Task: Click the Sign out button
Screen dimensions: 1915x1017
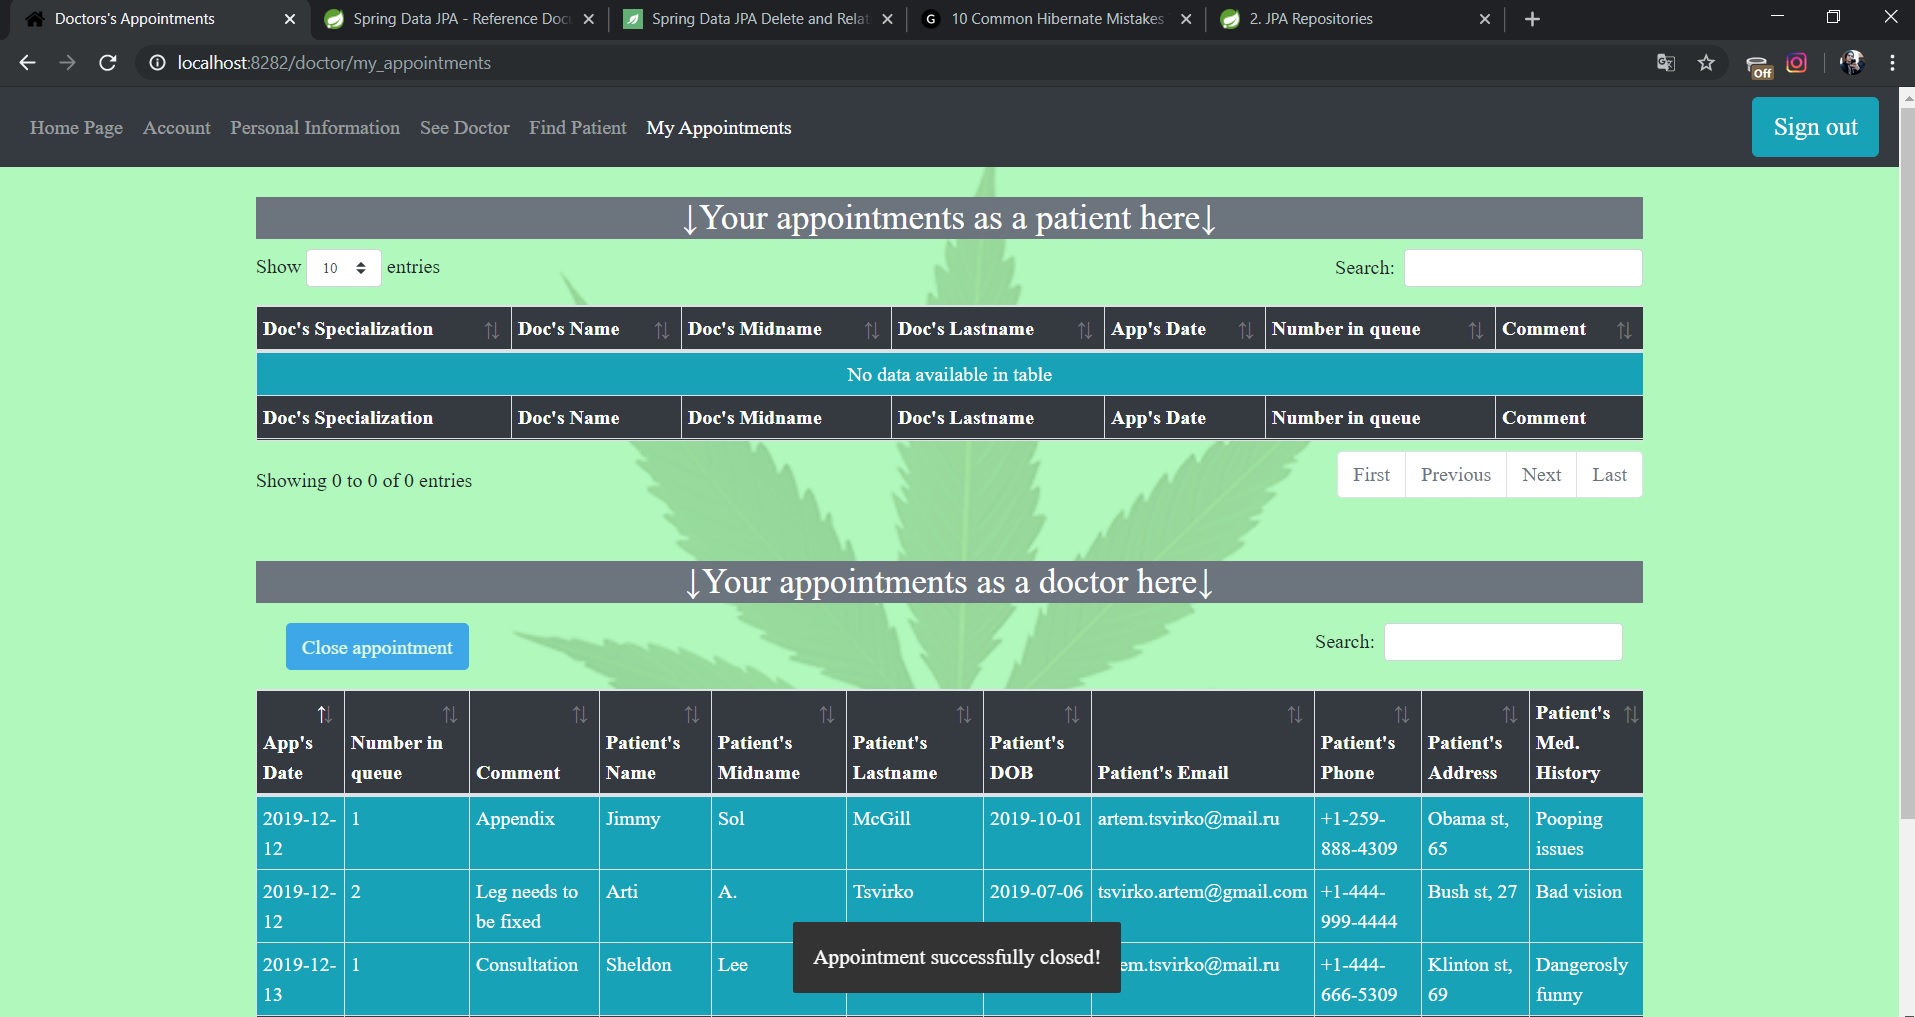Action: 1814,127
